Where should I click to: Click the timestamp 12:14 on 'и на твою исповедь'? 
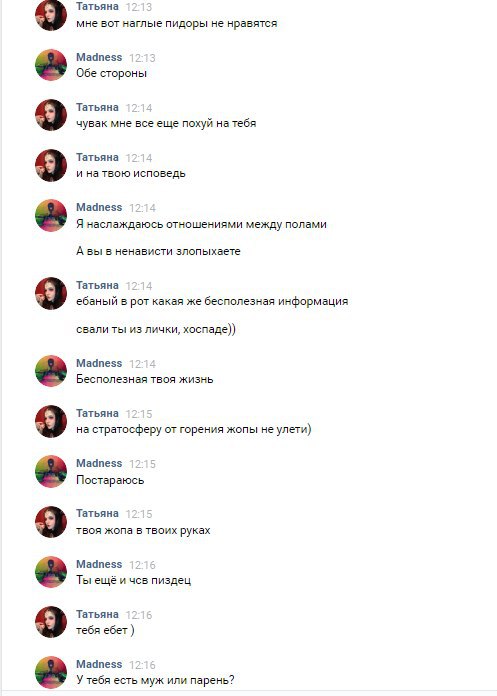tap(139, 158)
